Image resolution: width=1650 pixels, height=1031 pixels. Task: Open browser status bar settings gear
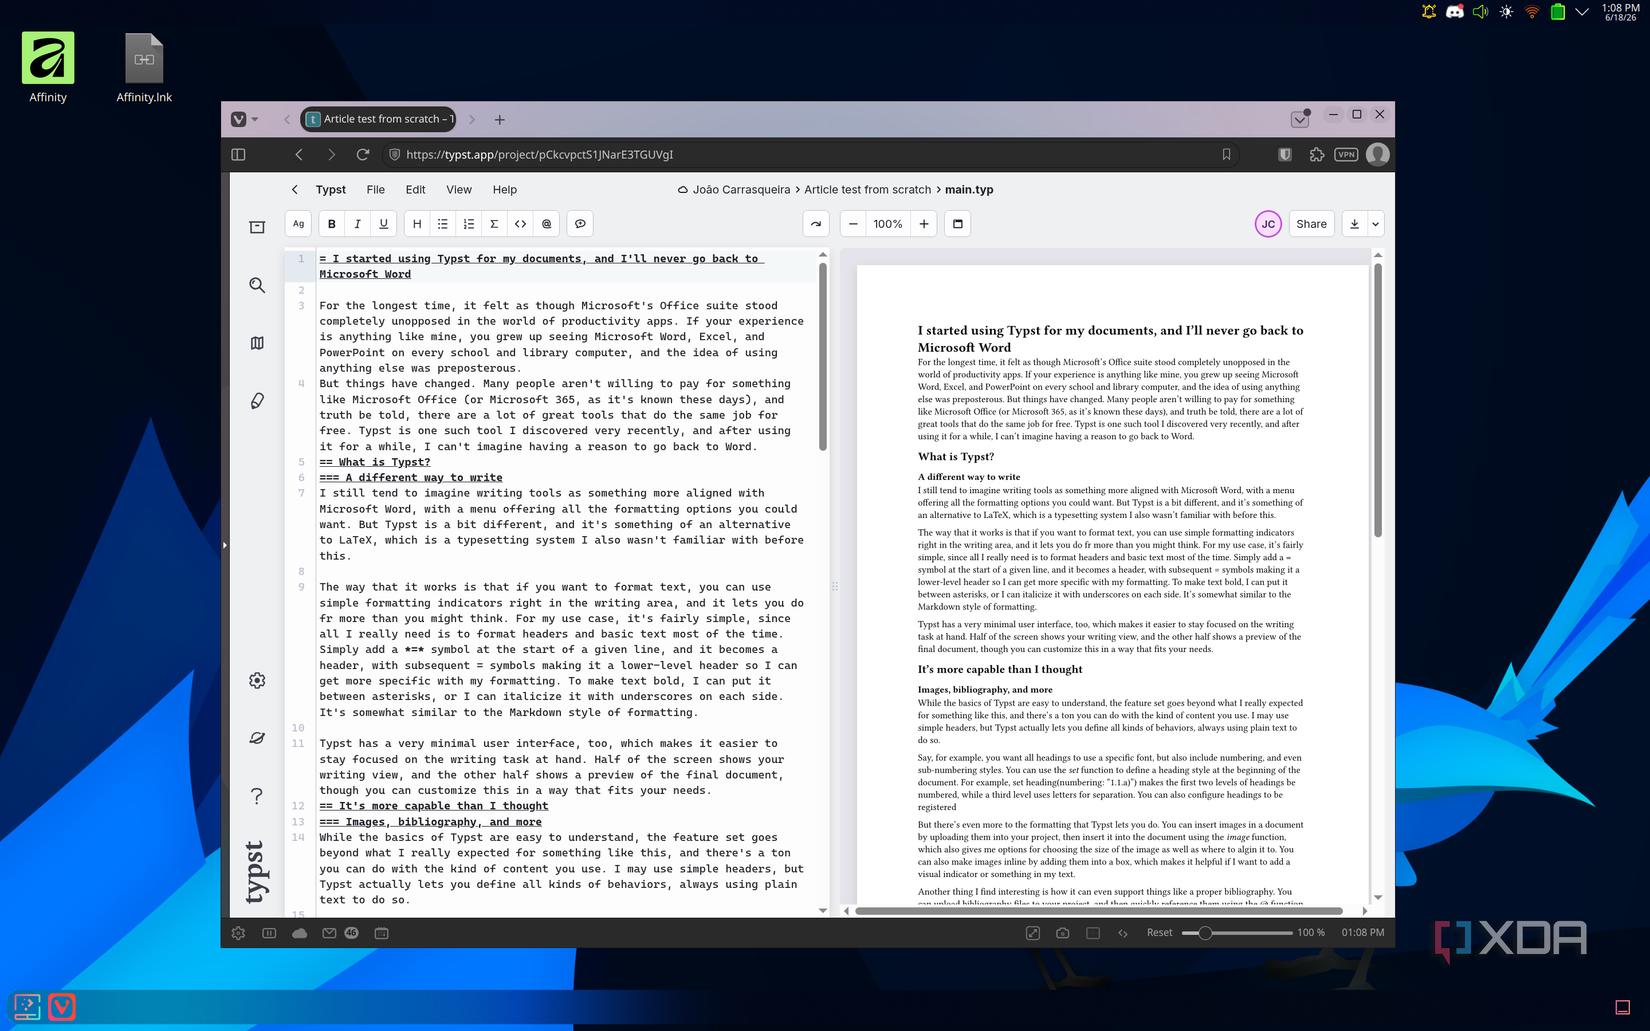point(238,933)
